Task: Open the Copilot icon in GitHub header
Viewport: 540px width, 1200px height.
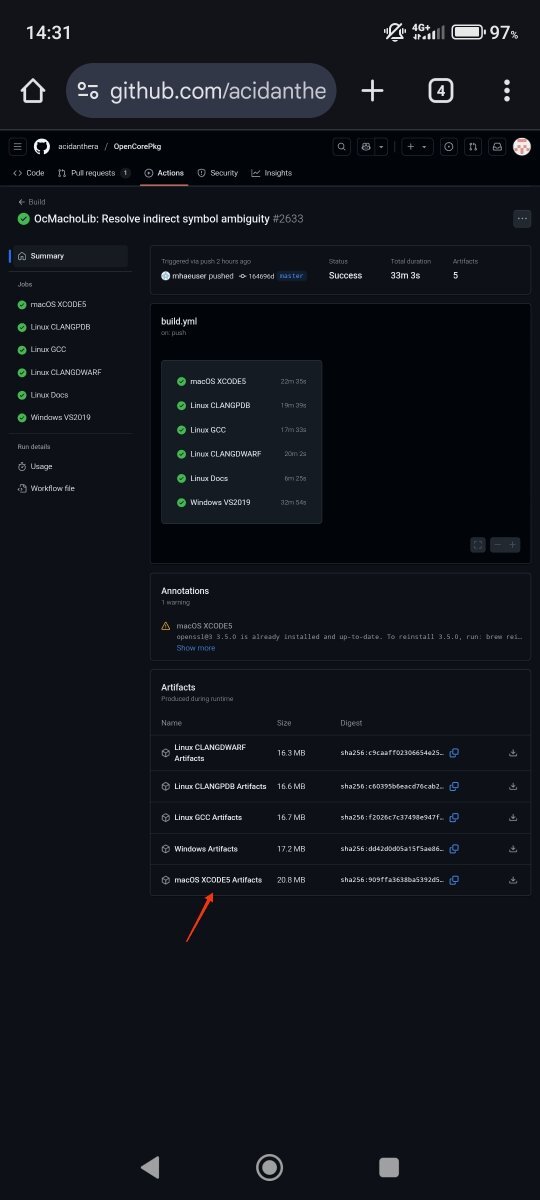Action: (x=367, y=147)
